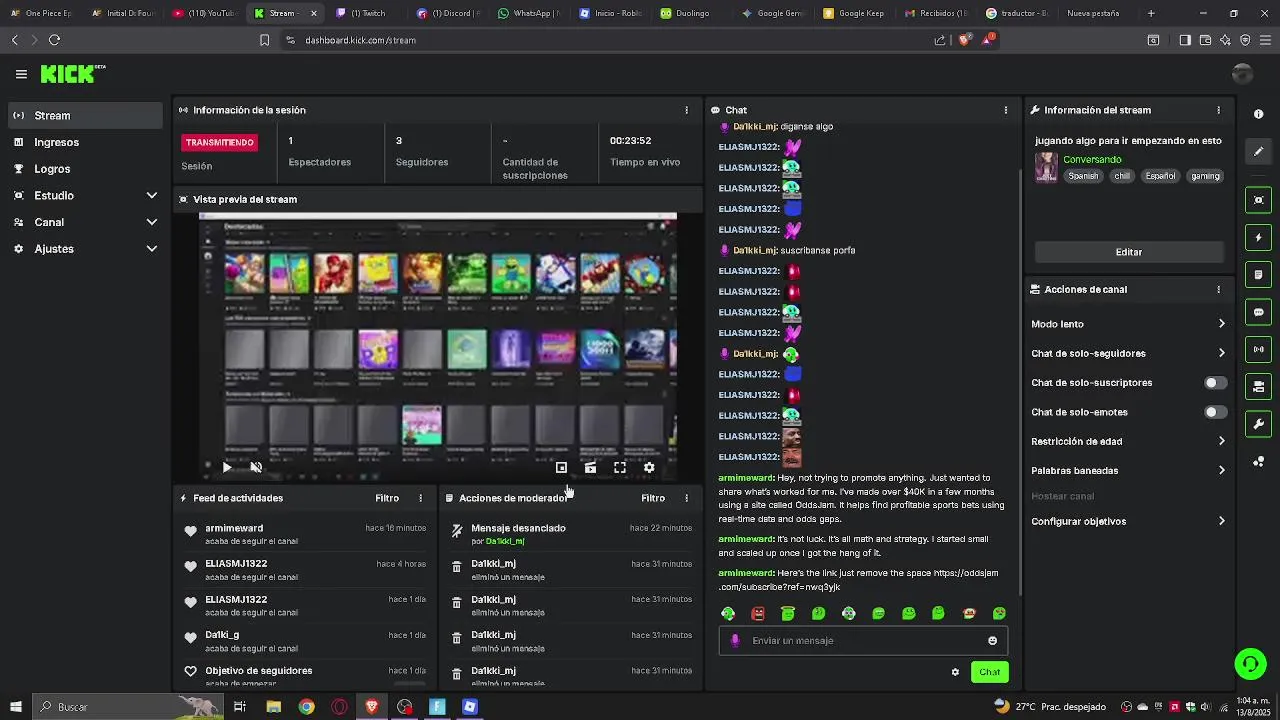Open Brave Shields icon in the address bar
This screenshot has width=1280, height=720.
(964, 40)
